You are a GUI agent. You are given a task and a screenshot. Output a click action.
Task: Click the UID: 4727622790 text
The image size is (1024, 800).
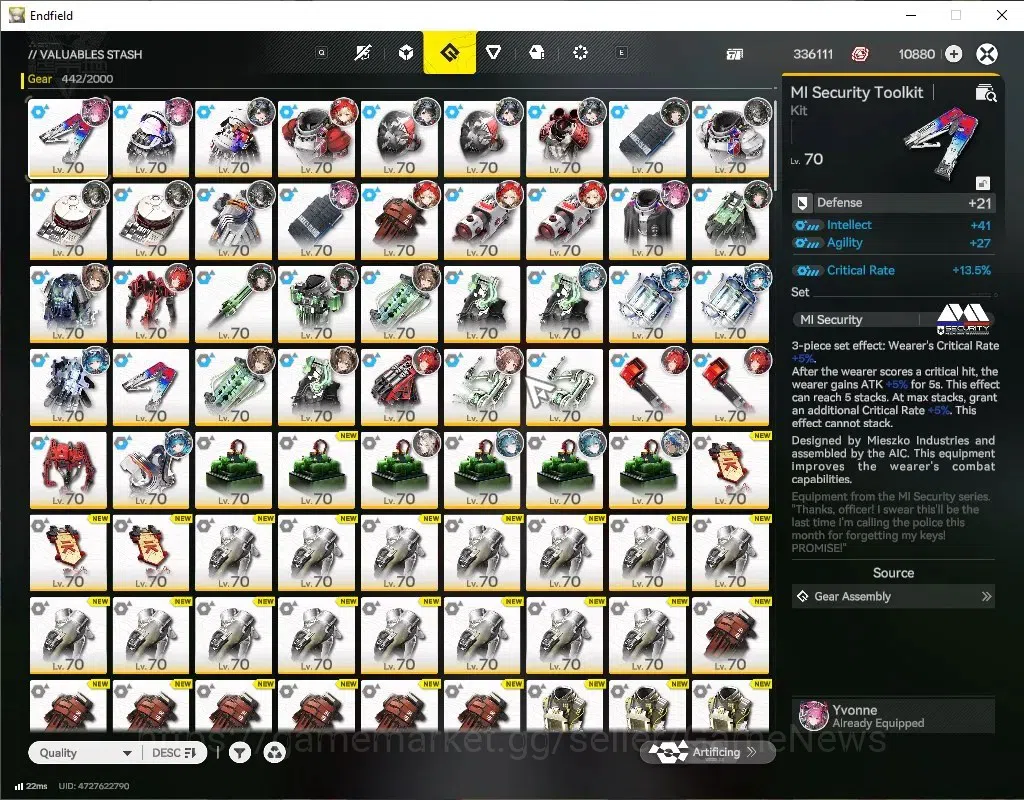coord(94,786)
